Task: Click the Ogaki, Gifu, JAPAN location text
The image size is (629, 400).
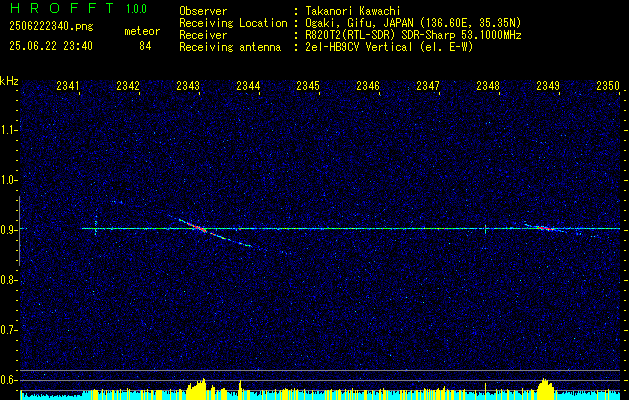Action: click(x=413, y=23)
